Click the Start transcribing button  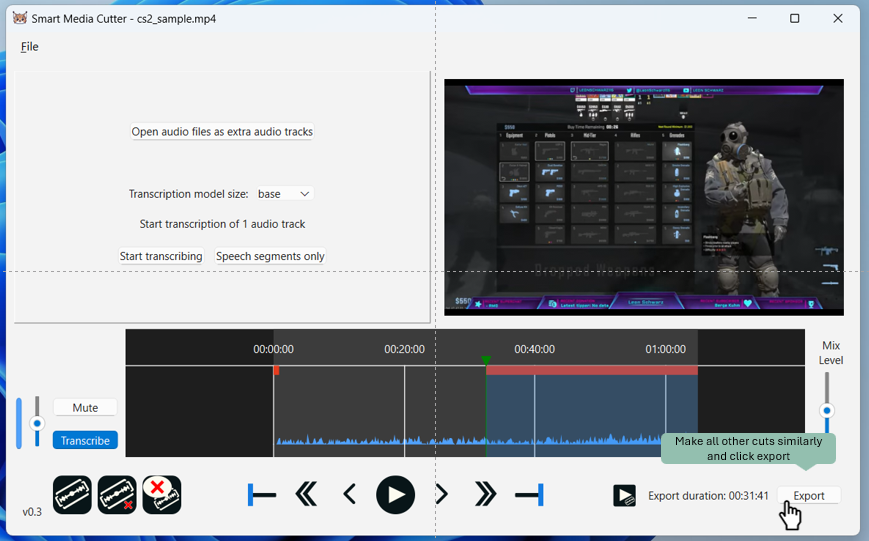tap(161, 257)
